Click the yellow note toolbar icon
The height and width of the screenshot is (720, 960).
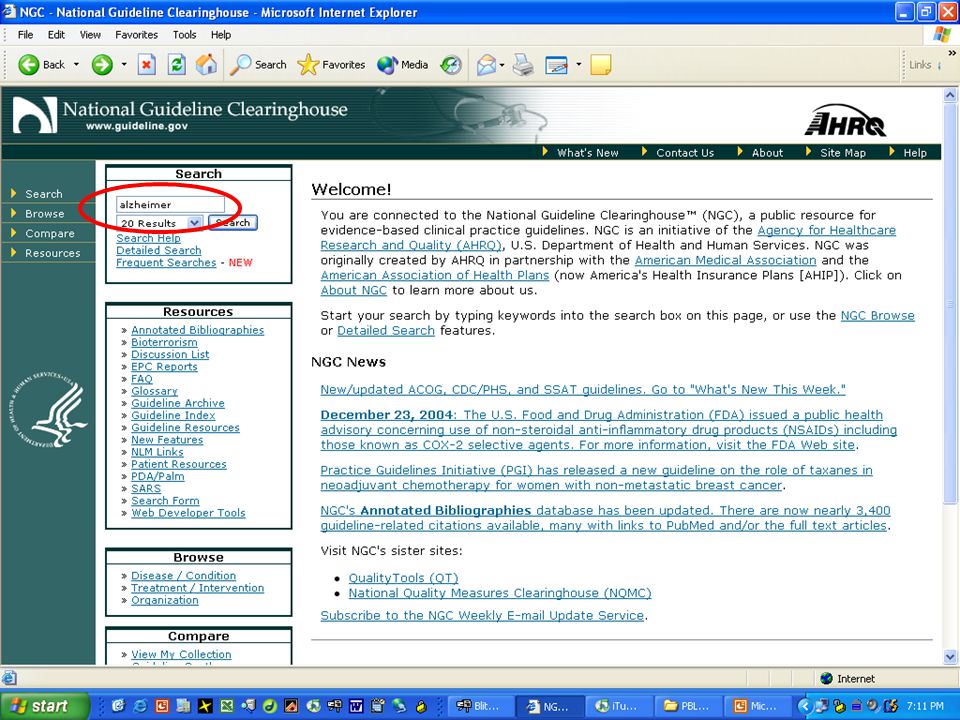click(x=601, y=64)
